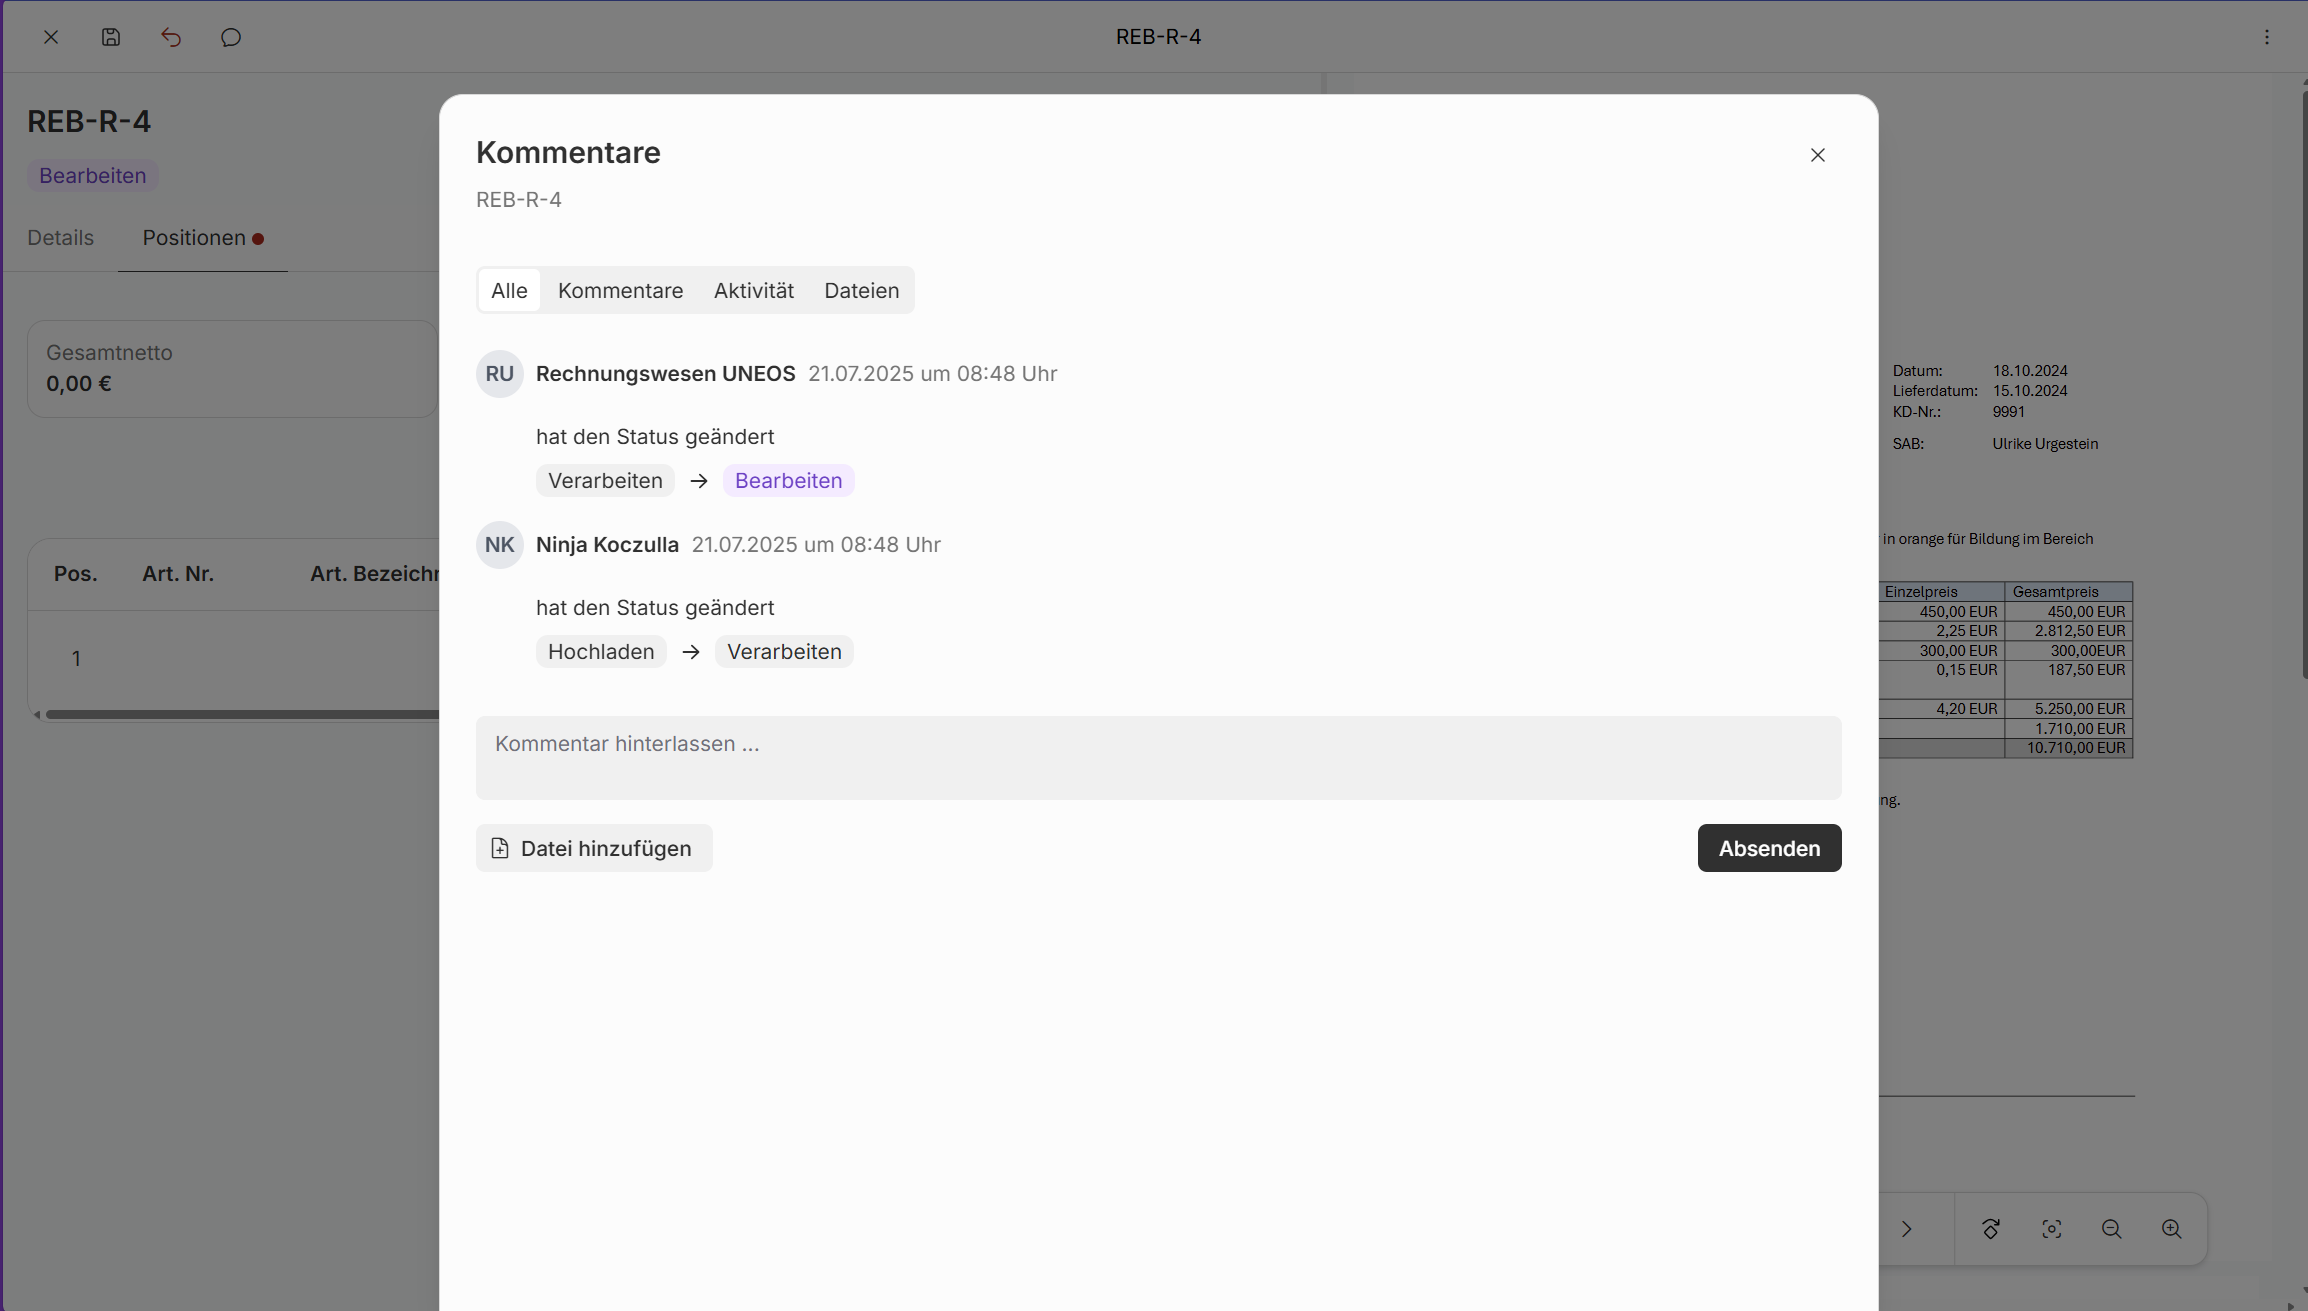Open the Dateien filter tab

[x=861, y=291]
